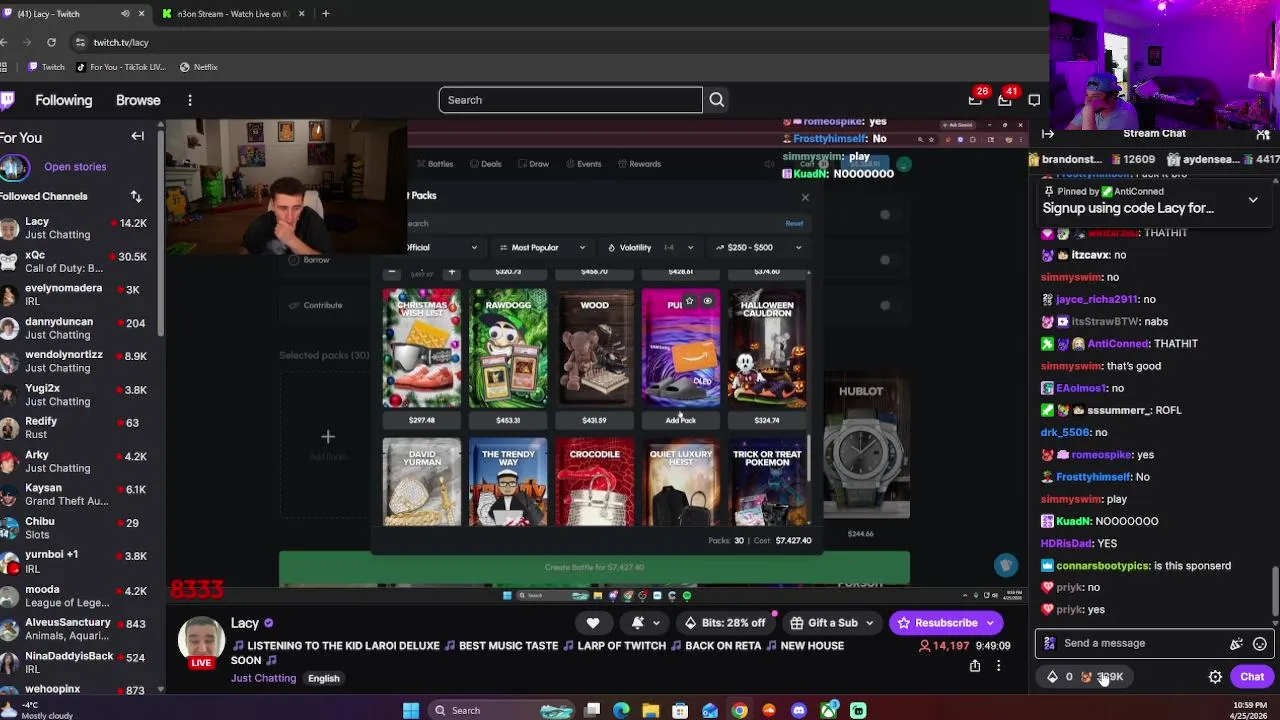Screen dimensions: 1280x720
Task: Select the Rawdogg pack thumbnail
Action: (508, 349)
